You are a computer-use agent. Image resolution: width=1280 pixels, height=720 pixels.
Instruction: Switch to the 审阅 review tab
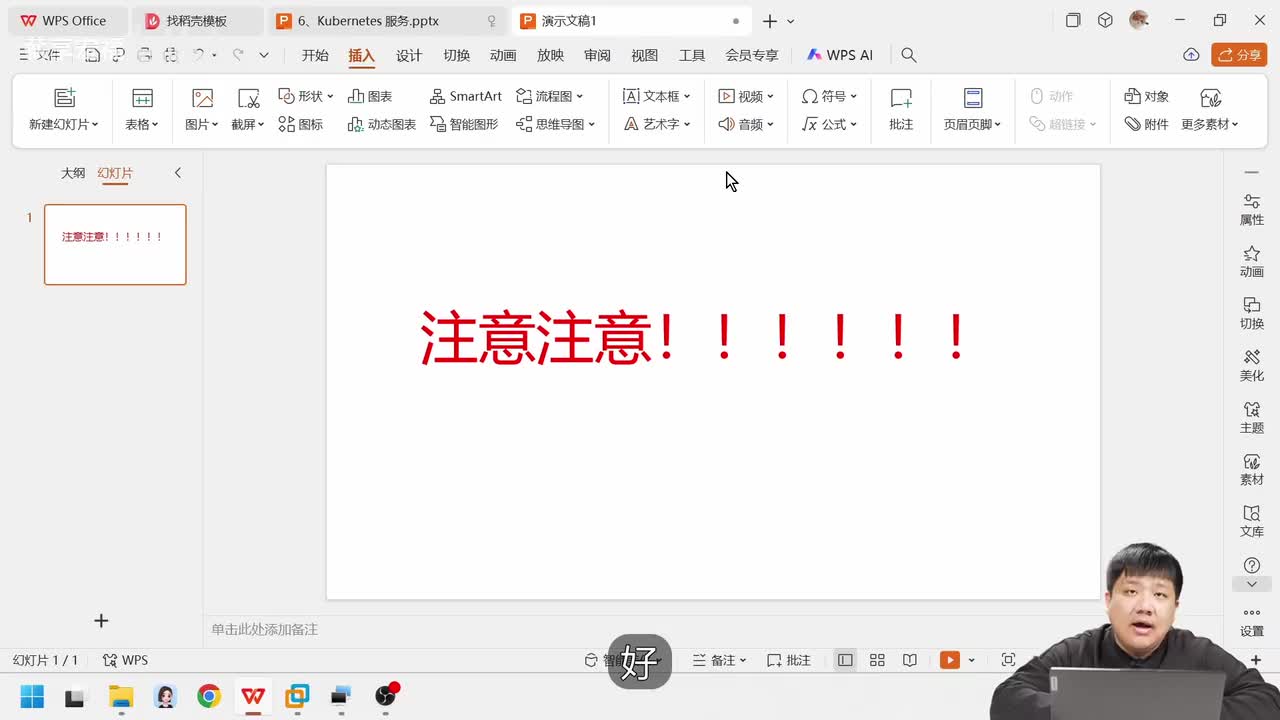click(x=597, y=55)
